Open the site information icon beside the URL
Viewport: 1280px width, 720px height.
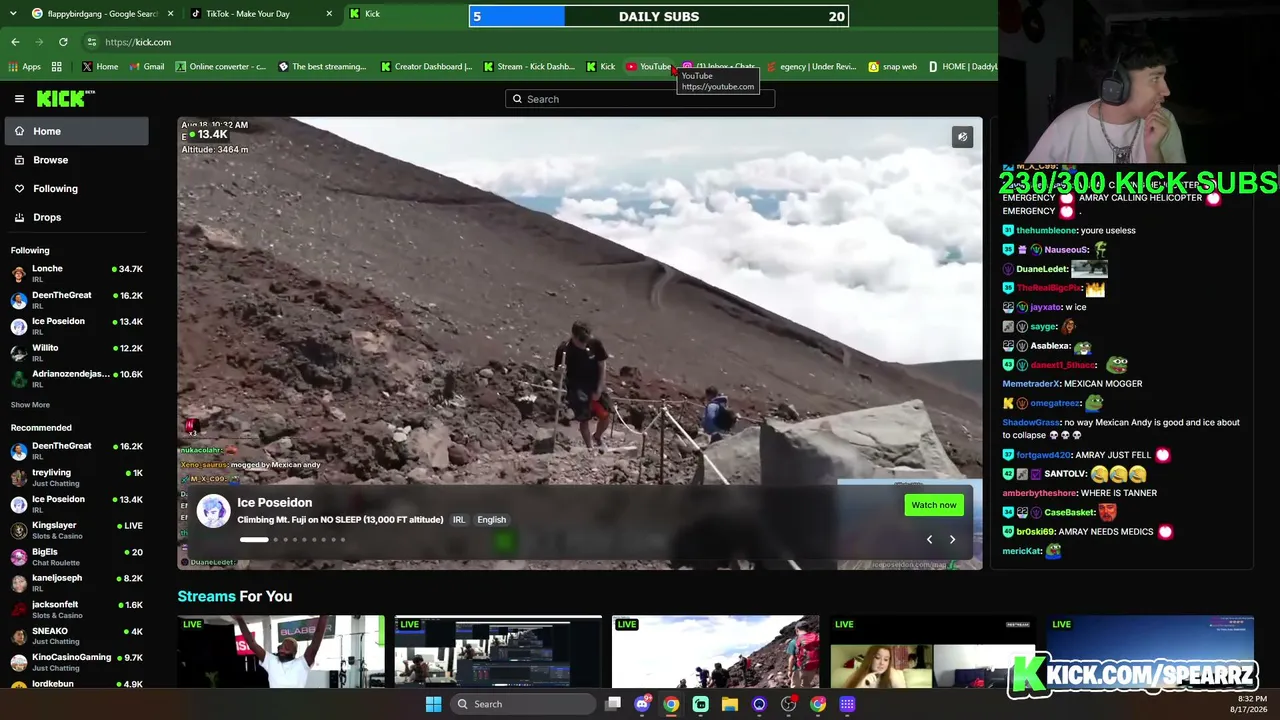click(x=91, y=42)
